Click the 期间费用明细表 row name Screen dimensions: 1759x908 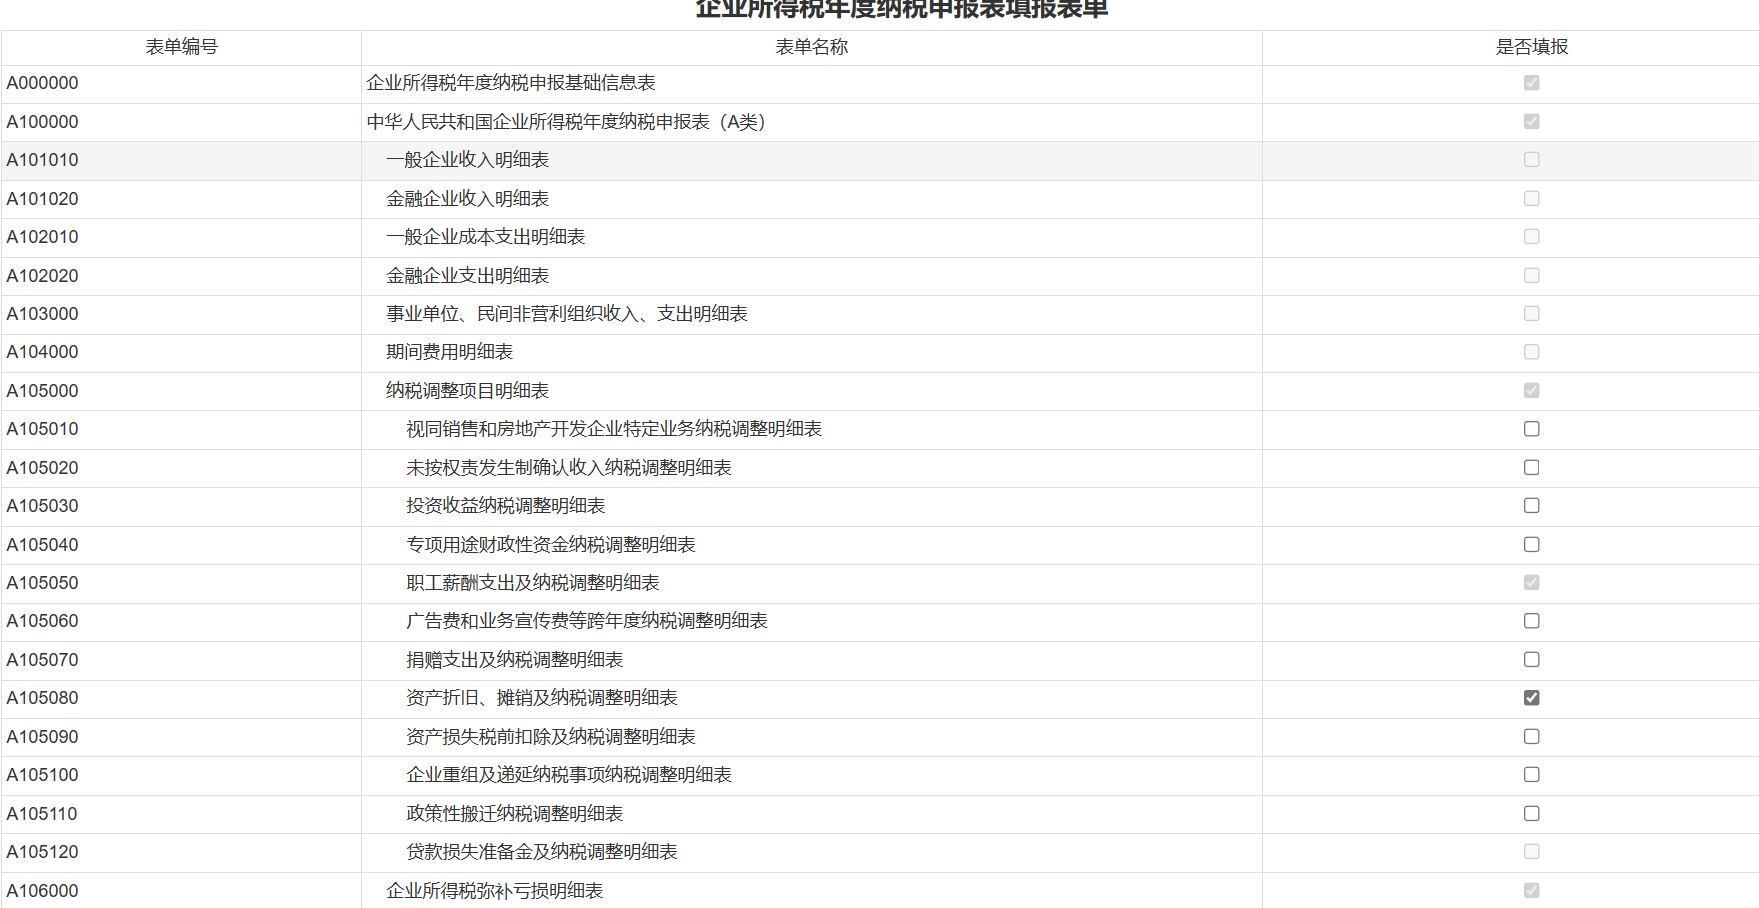[x=449, y=352]
